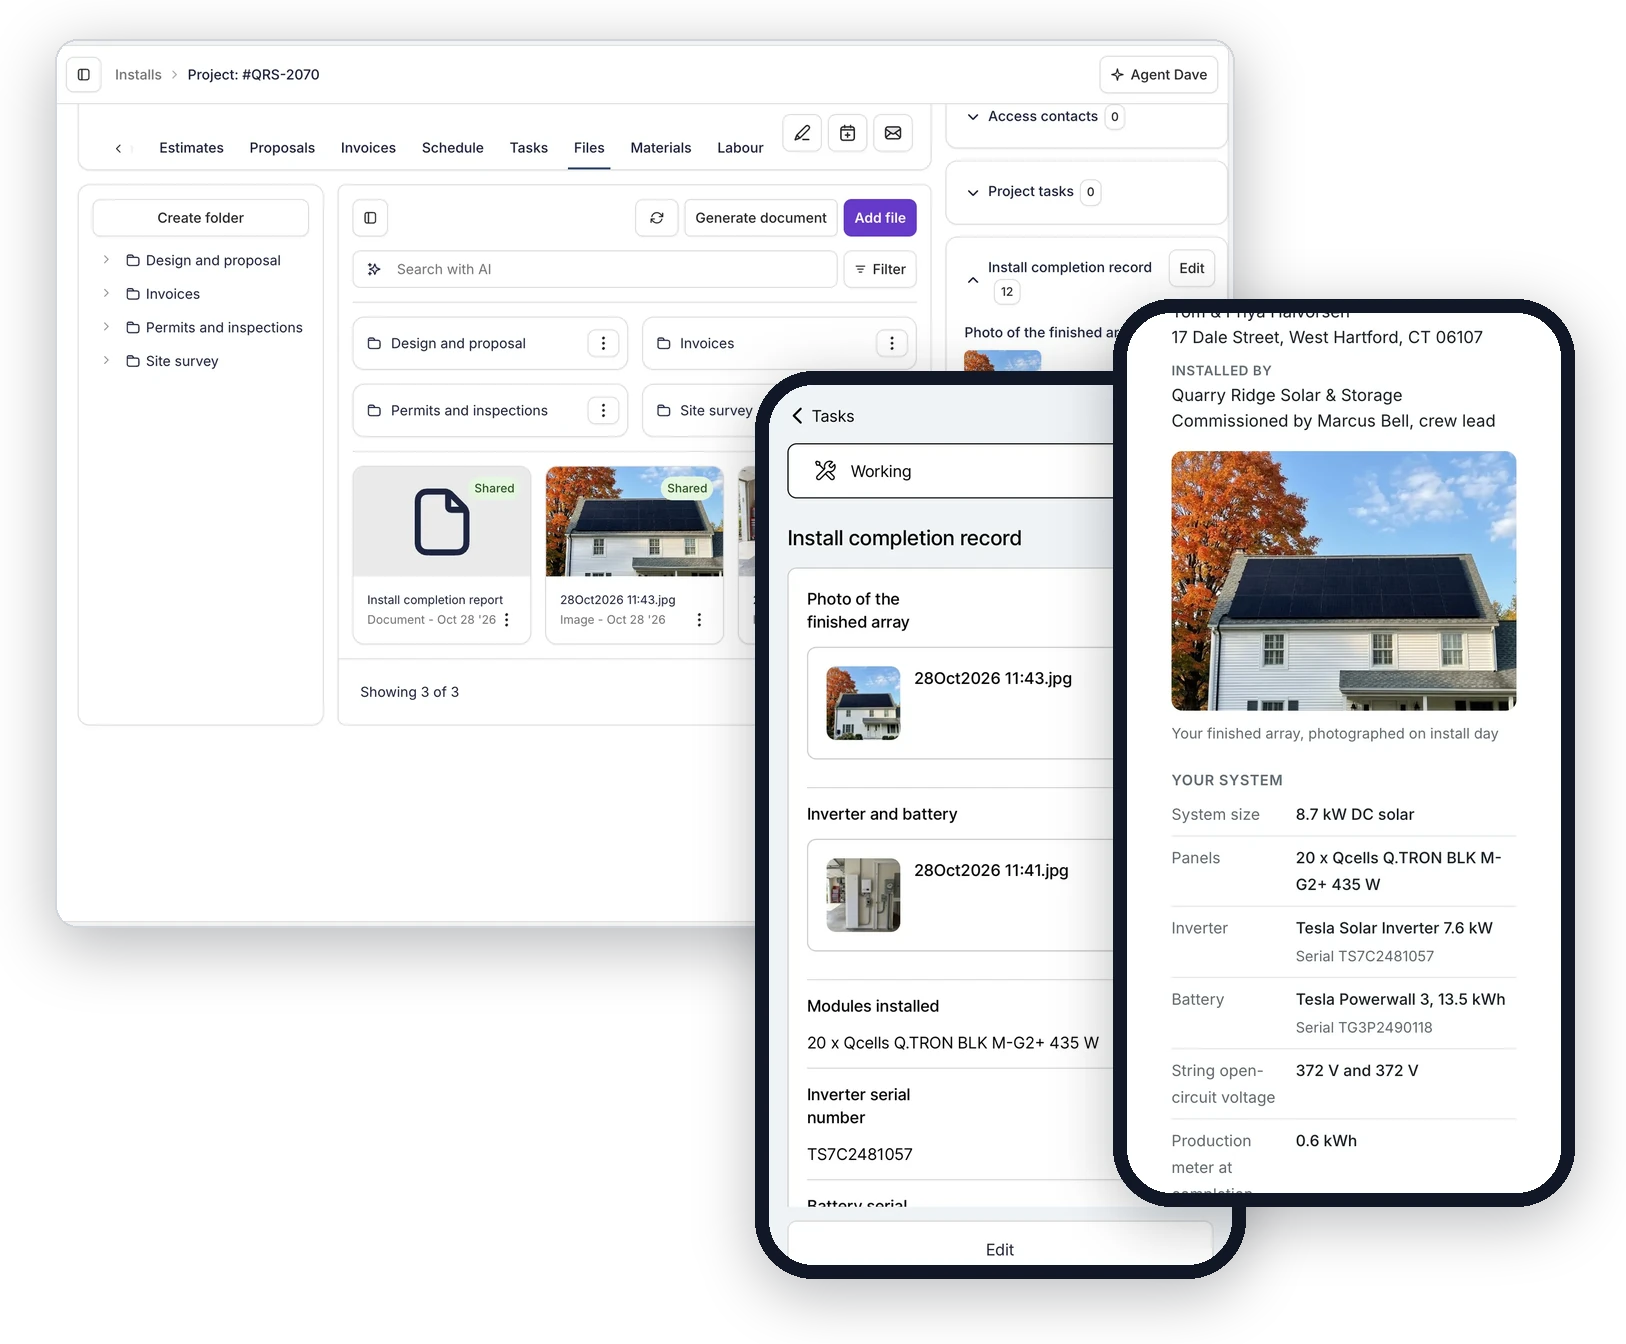Open the Working status selector on phone
1626x1344 pixels.
[x=950, y=471]
